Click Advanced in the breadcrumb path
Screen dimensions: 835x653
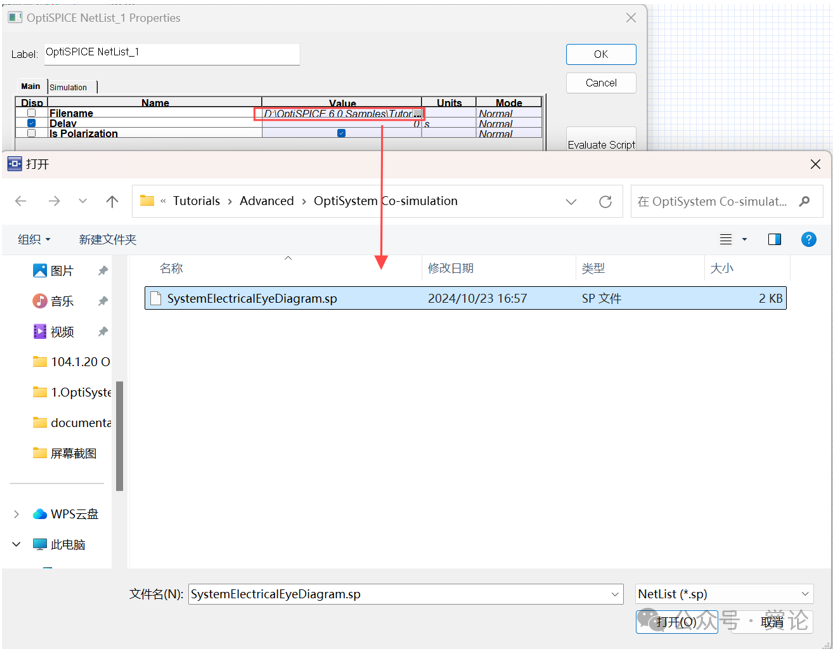[266, 201]
